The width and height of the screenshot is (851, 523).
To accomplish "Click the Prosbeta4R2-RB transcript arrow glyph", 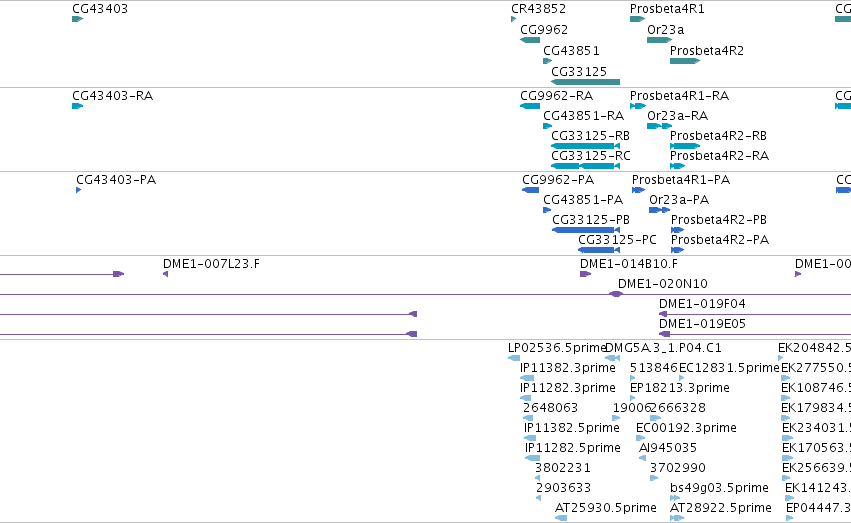I will (685, 146).
